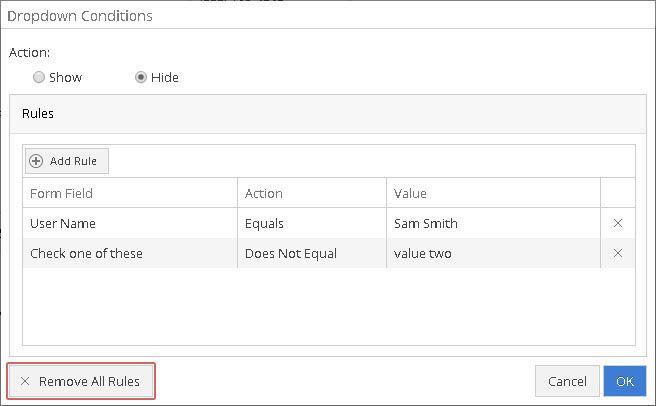The width and height of the screenshot is (656, 406).
Task: Cancel the Dropdown Conditions dialog
Action: (567, 381)
